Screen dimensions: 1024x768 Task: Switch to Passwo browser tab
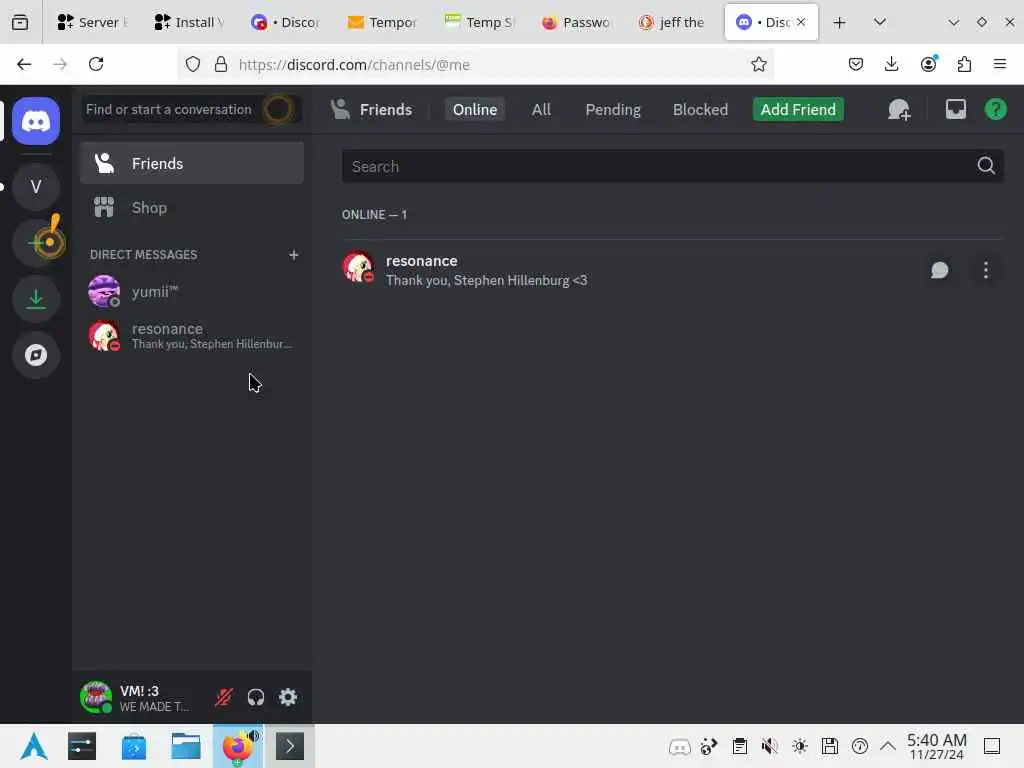click(577, 22)
